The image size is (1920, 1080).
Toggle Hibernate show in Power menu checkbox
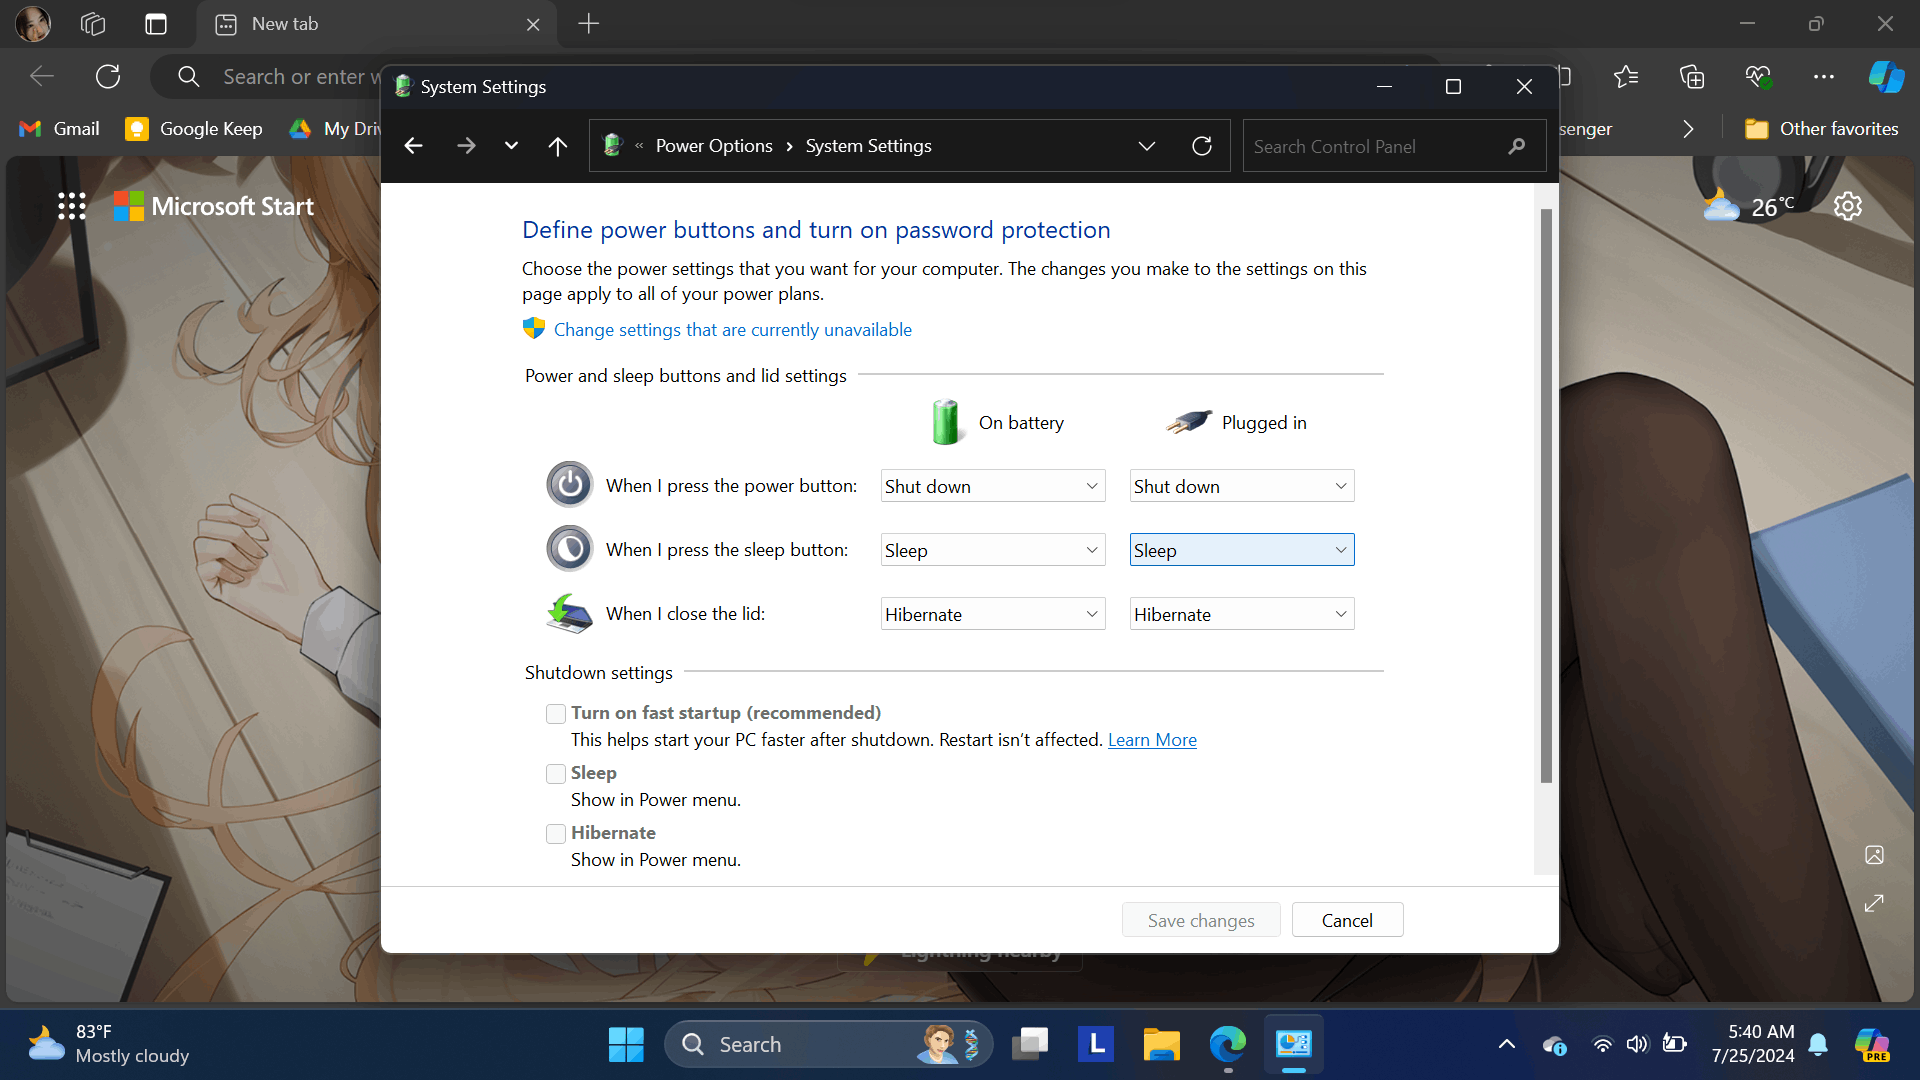tap(556, 834)
